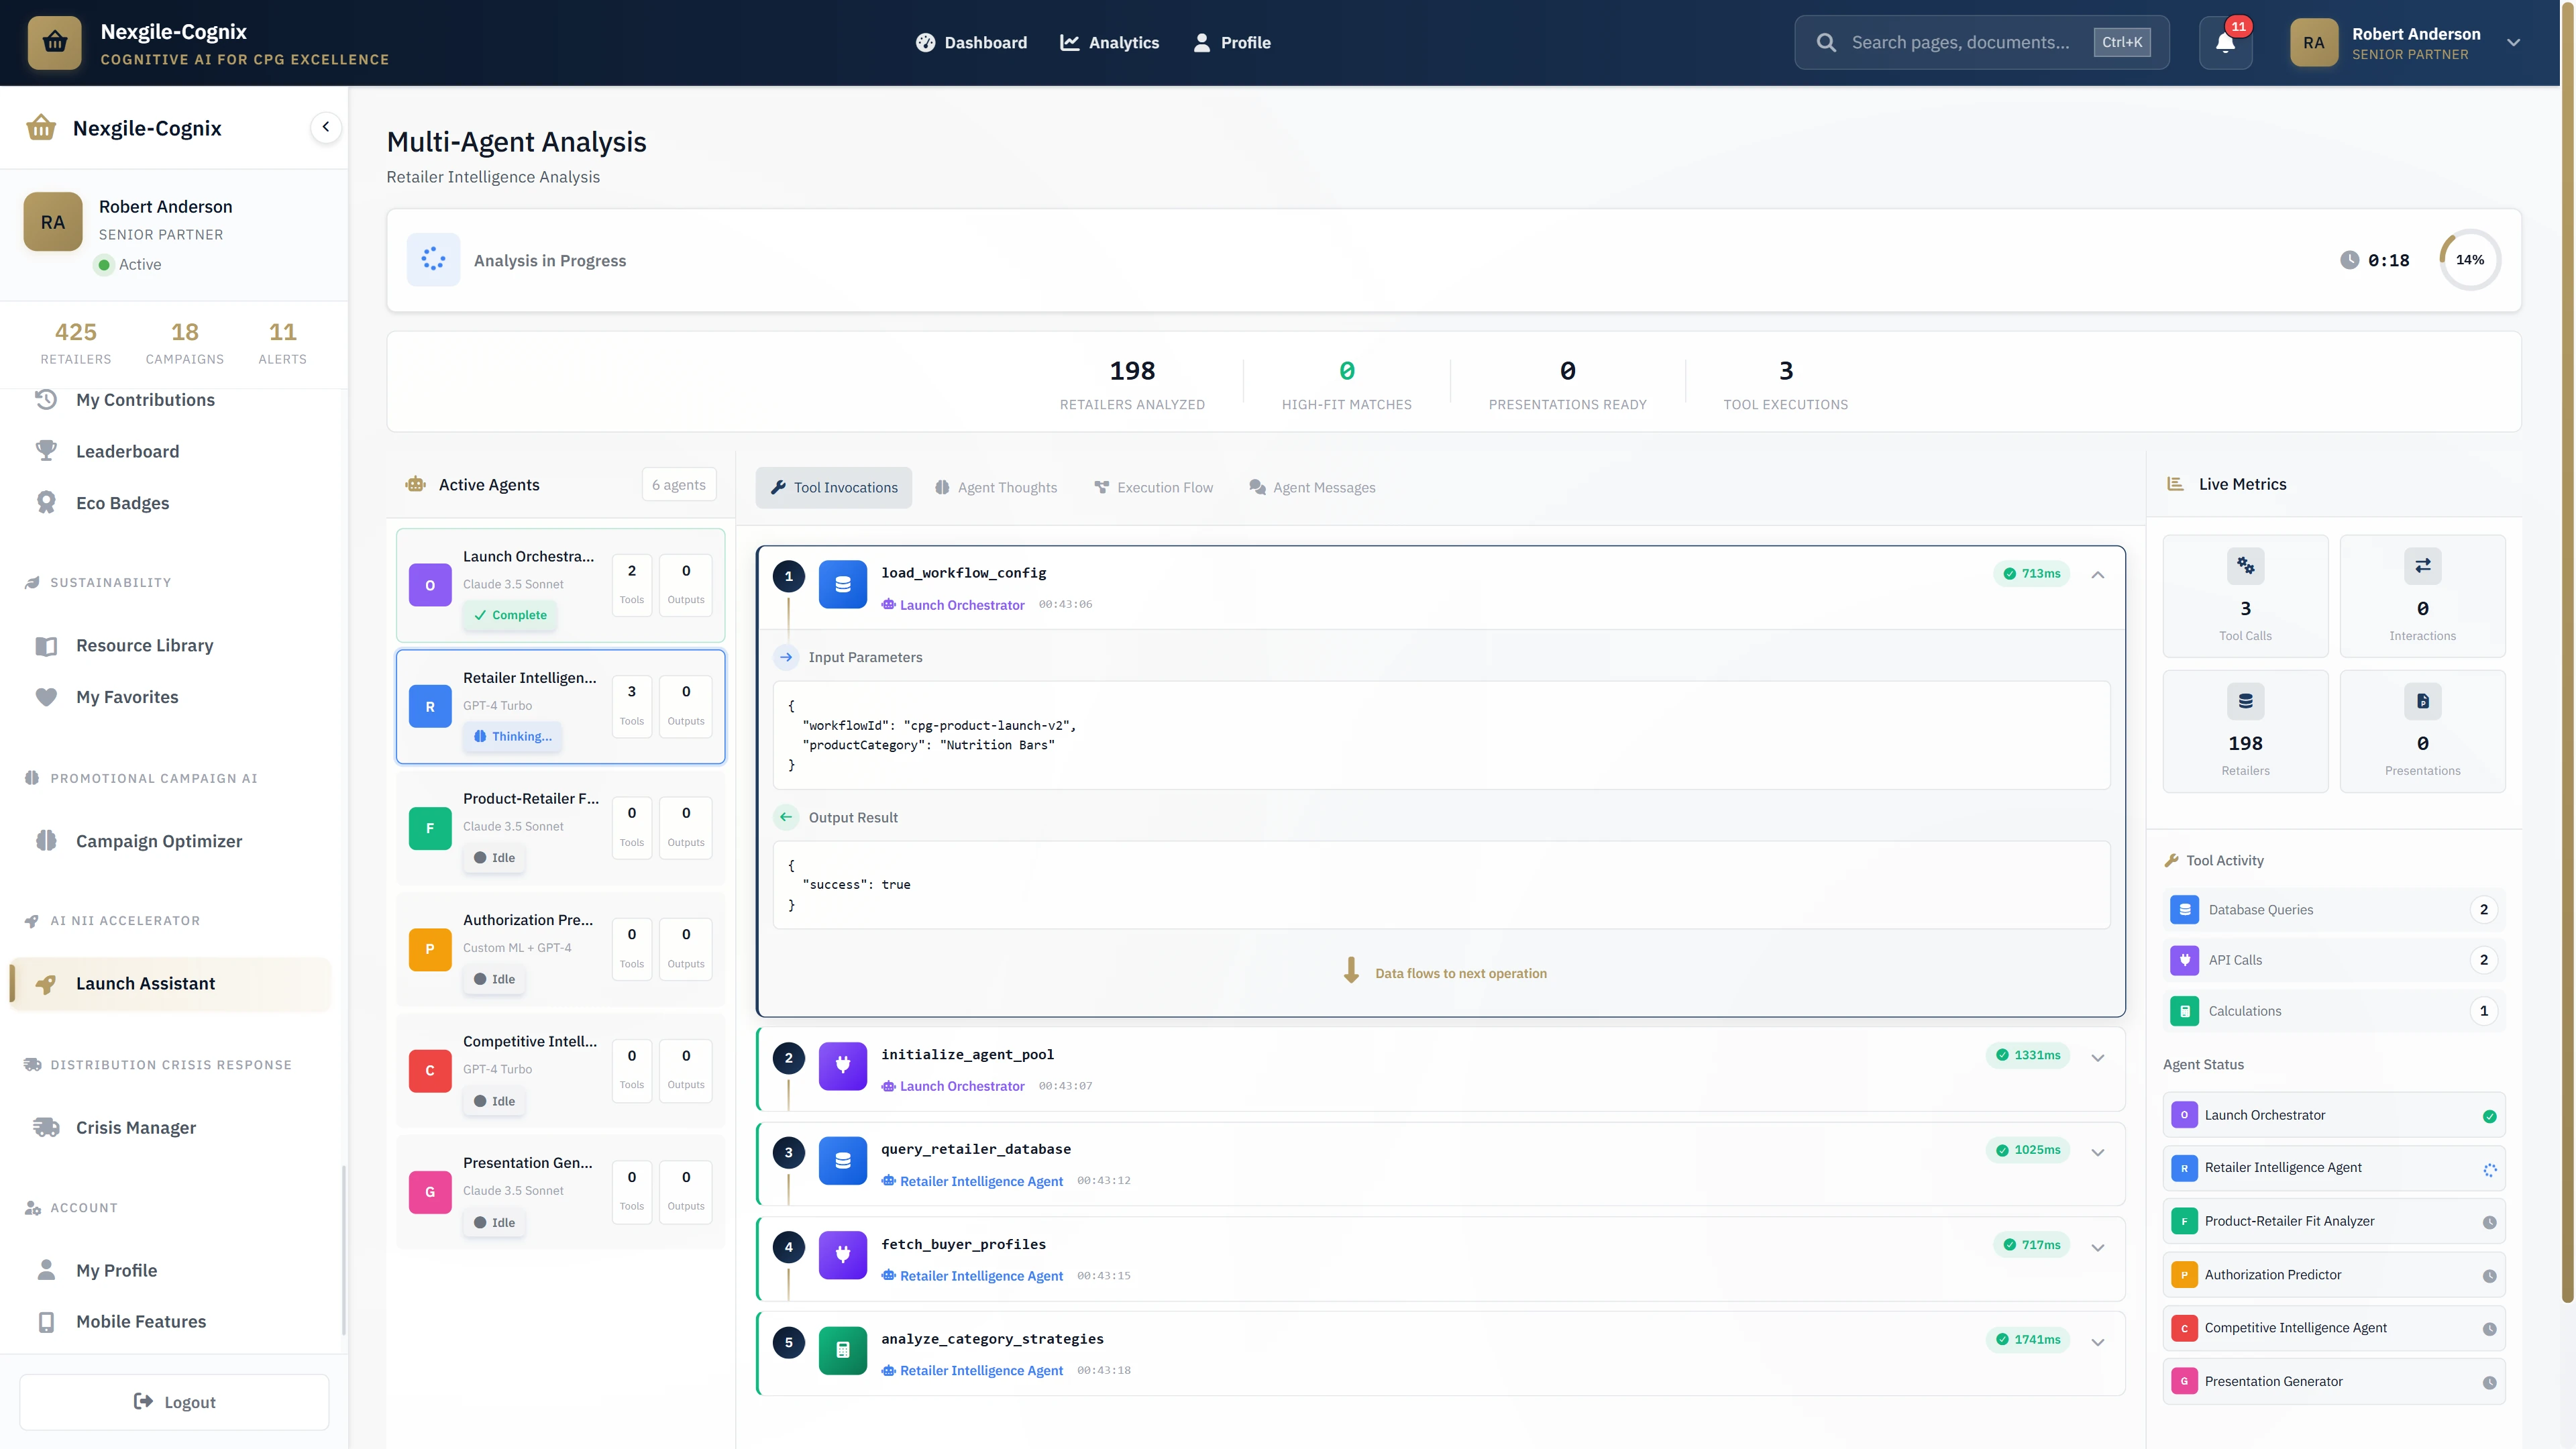The image size is (2576, 1449).
Task: Click the 14% progress ring indicator
Action: point(2469,260)
